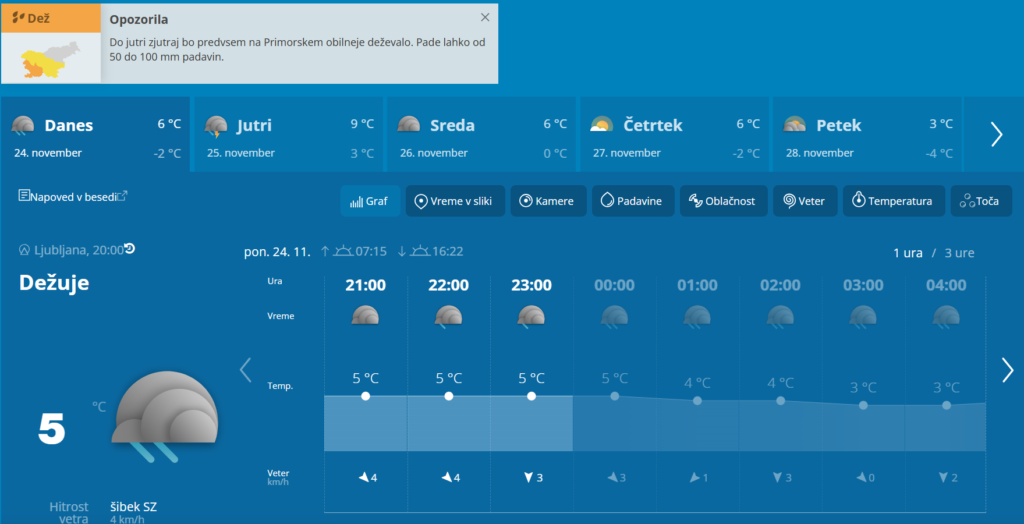
Task: Open the Toča hail view
Action: [x=980, y=201]
